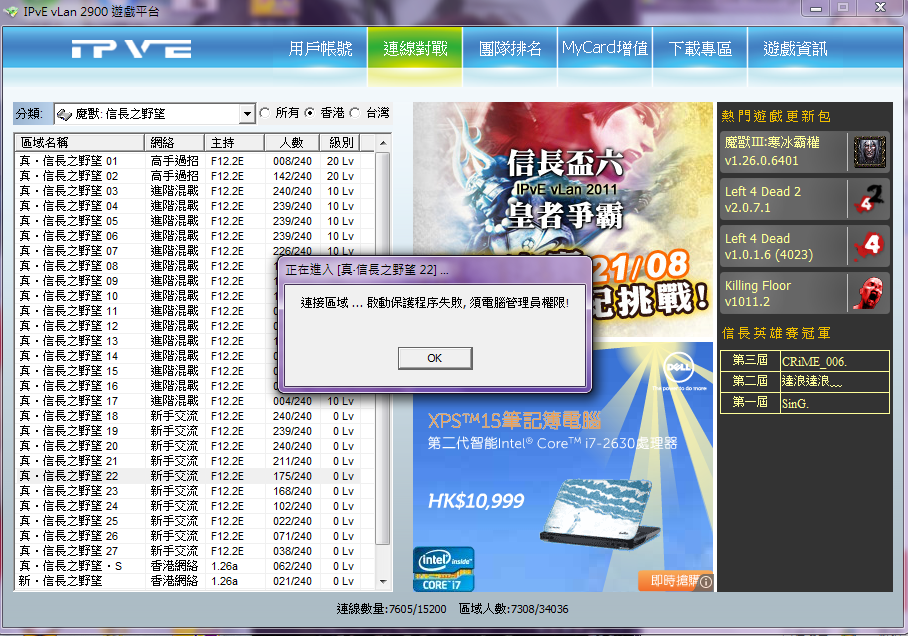The image size is (908, 636).
Task: Open the MyCard增值 tab
Action: [x=605, y=49]
